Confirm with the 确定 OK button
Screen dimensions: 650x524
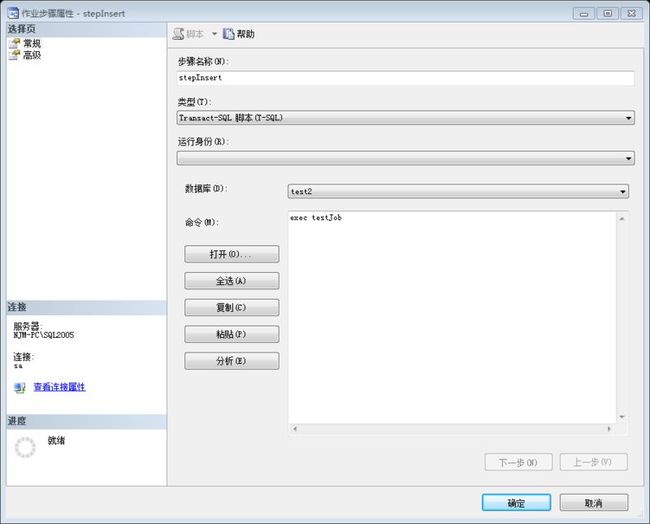point(516,503)
